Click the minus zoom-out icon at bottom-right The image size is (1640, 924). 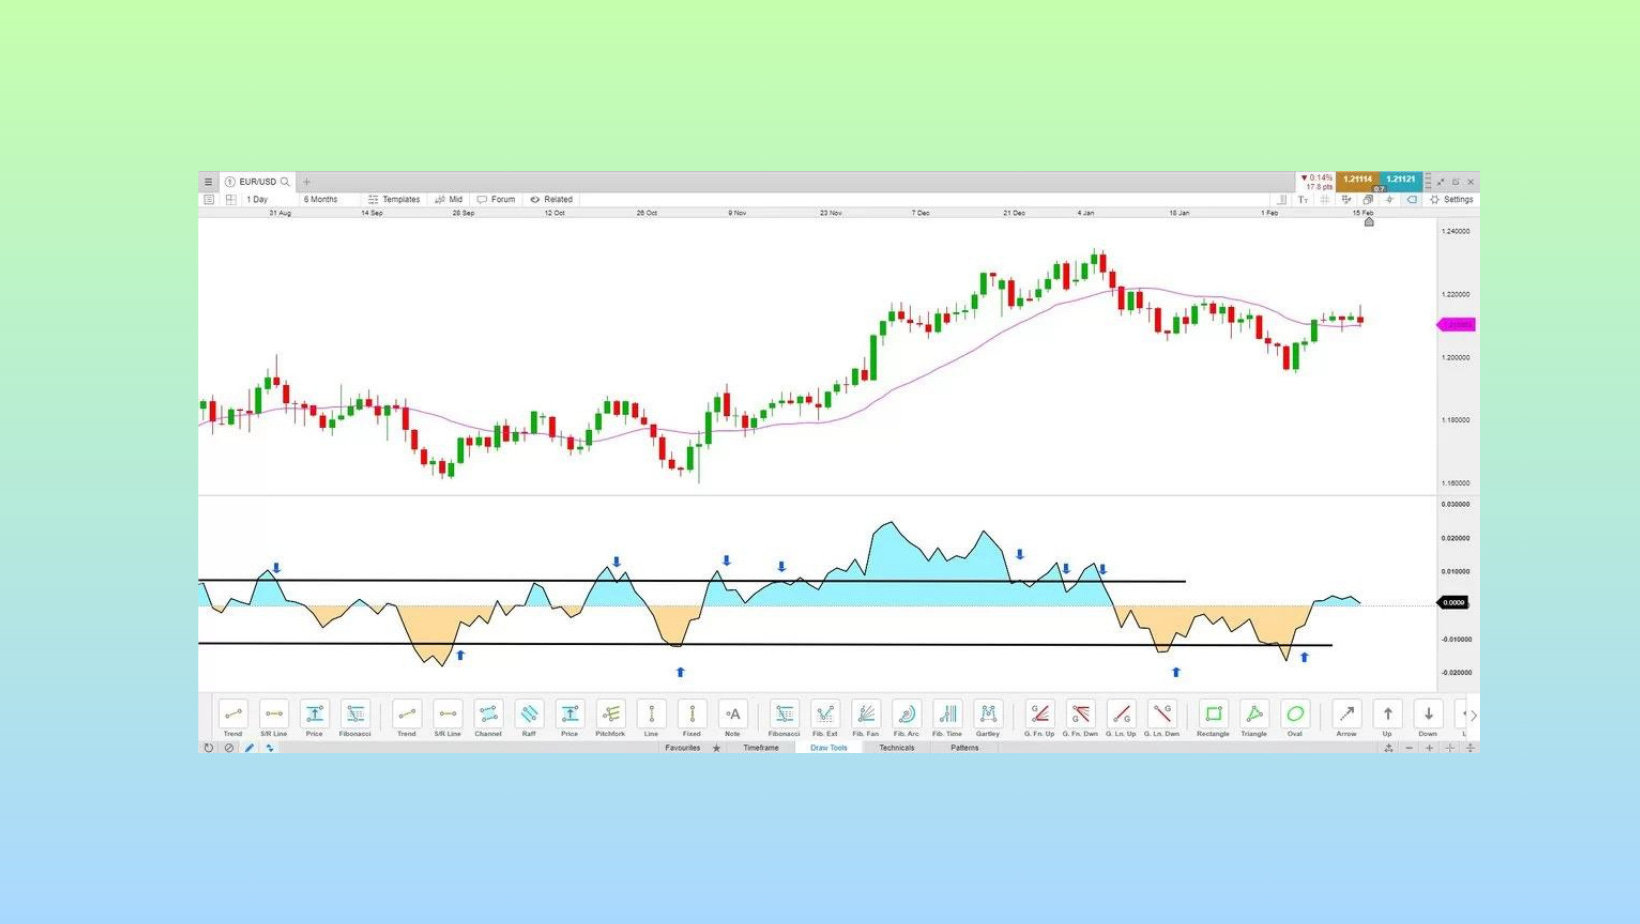tap(1409, 748)
